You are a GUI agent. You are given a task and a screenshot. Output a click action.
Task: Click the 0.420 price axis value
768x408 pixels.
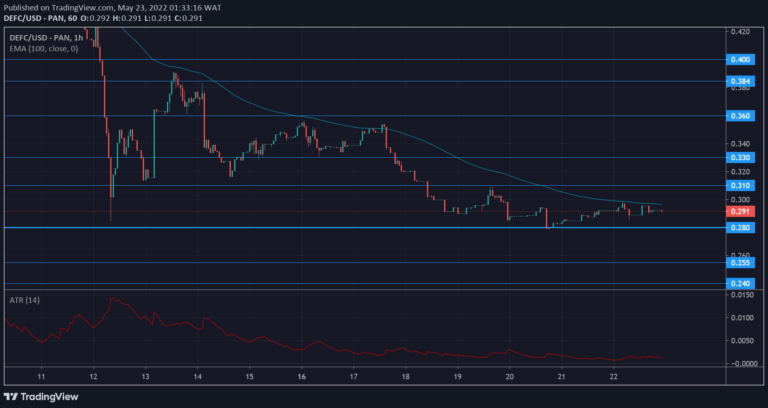(740, 32)
